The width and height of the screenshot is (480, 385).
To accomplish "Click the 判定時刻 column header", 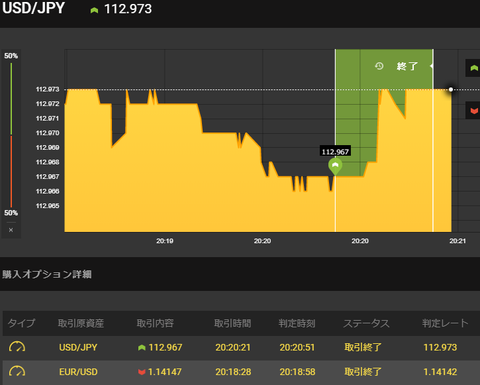I will [x=297, y=323].
